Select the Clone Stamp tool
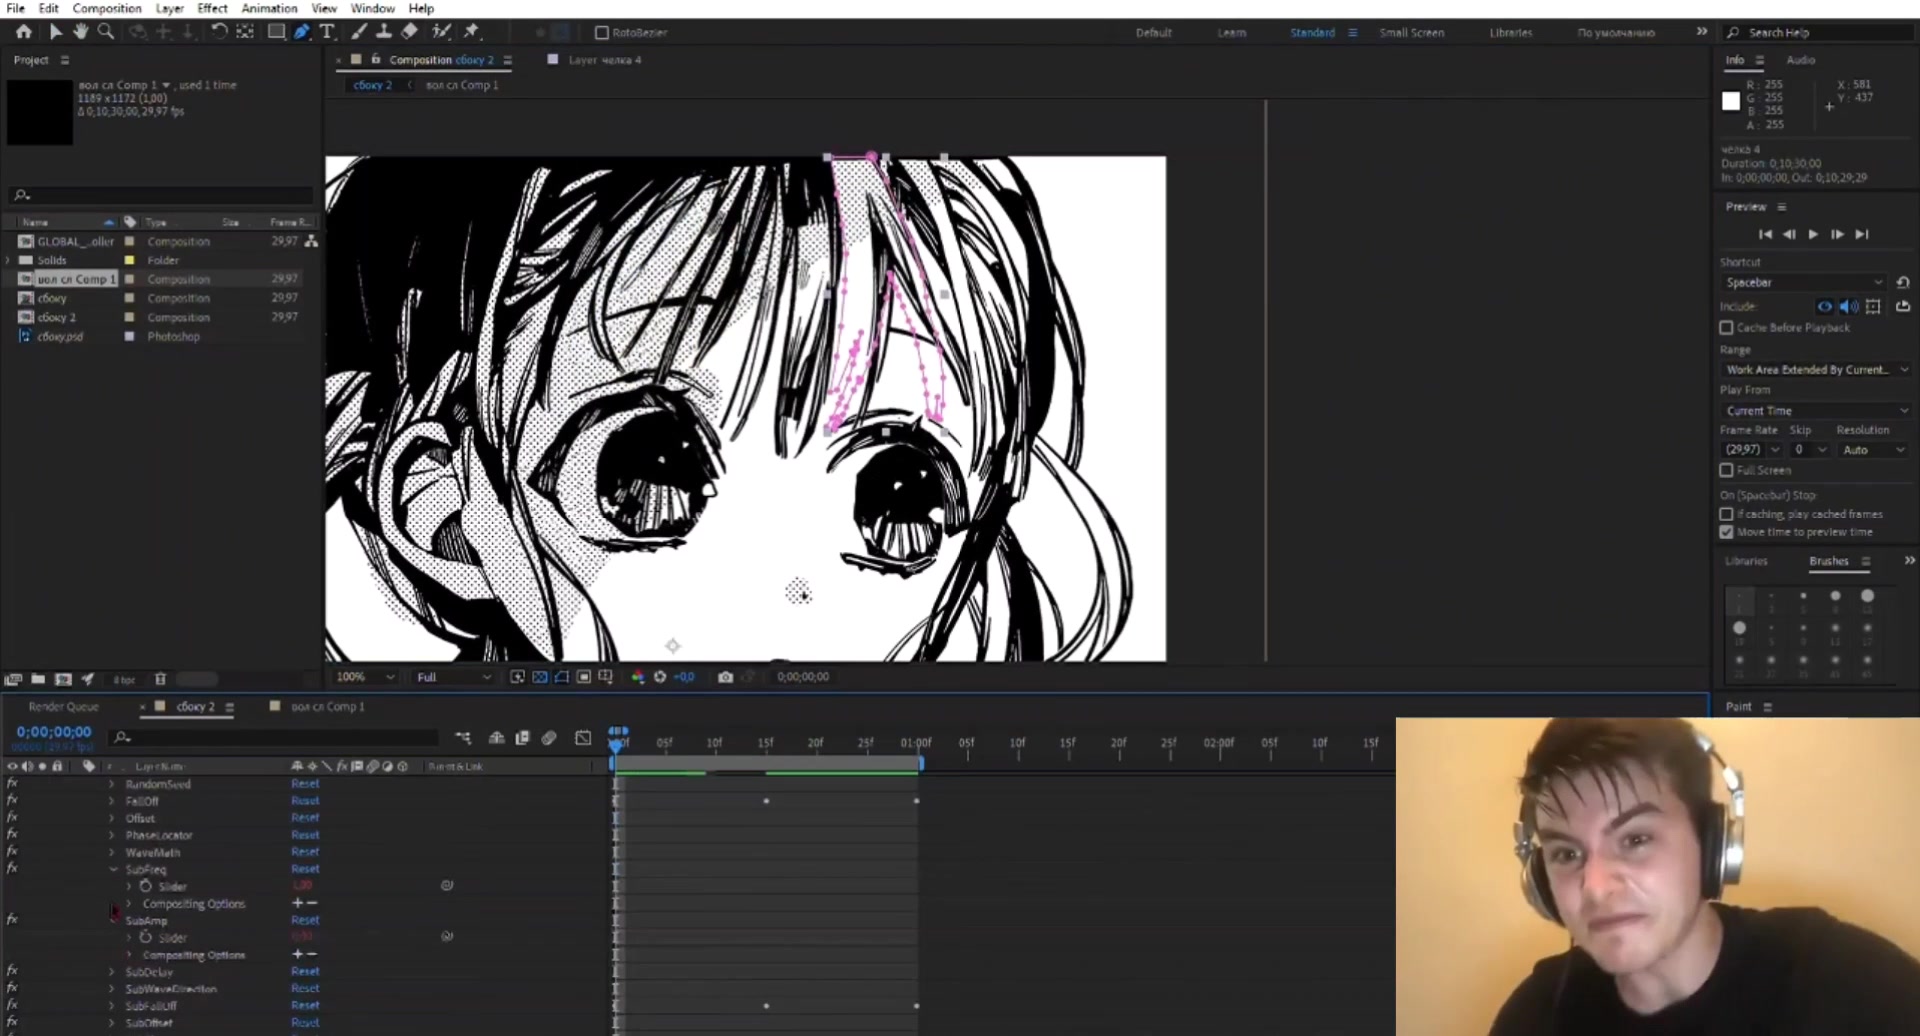The height and width of the screenshot is (1036, 1920). coord(384,32)
